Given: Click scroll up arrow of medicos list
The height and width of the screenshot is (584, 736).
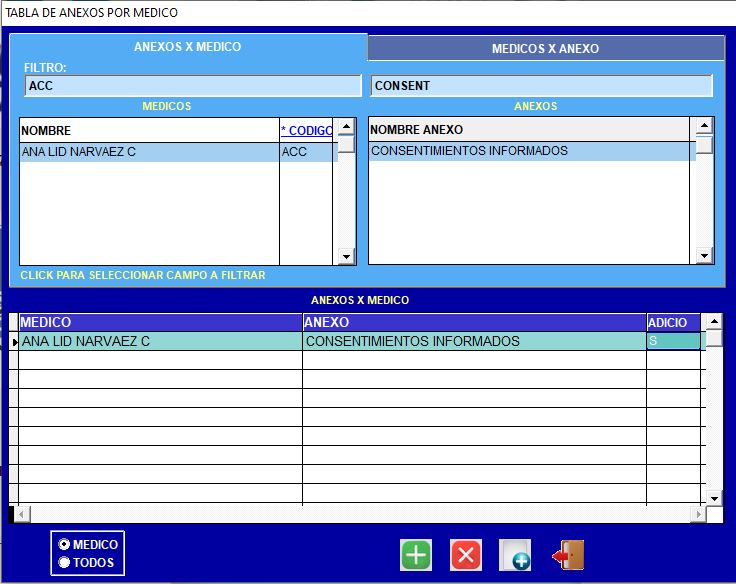Looking at the screenshot, I should pyautogui.click(x=346, y=126).
